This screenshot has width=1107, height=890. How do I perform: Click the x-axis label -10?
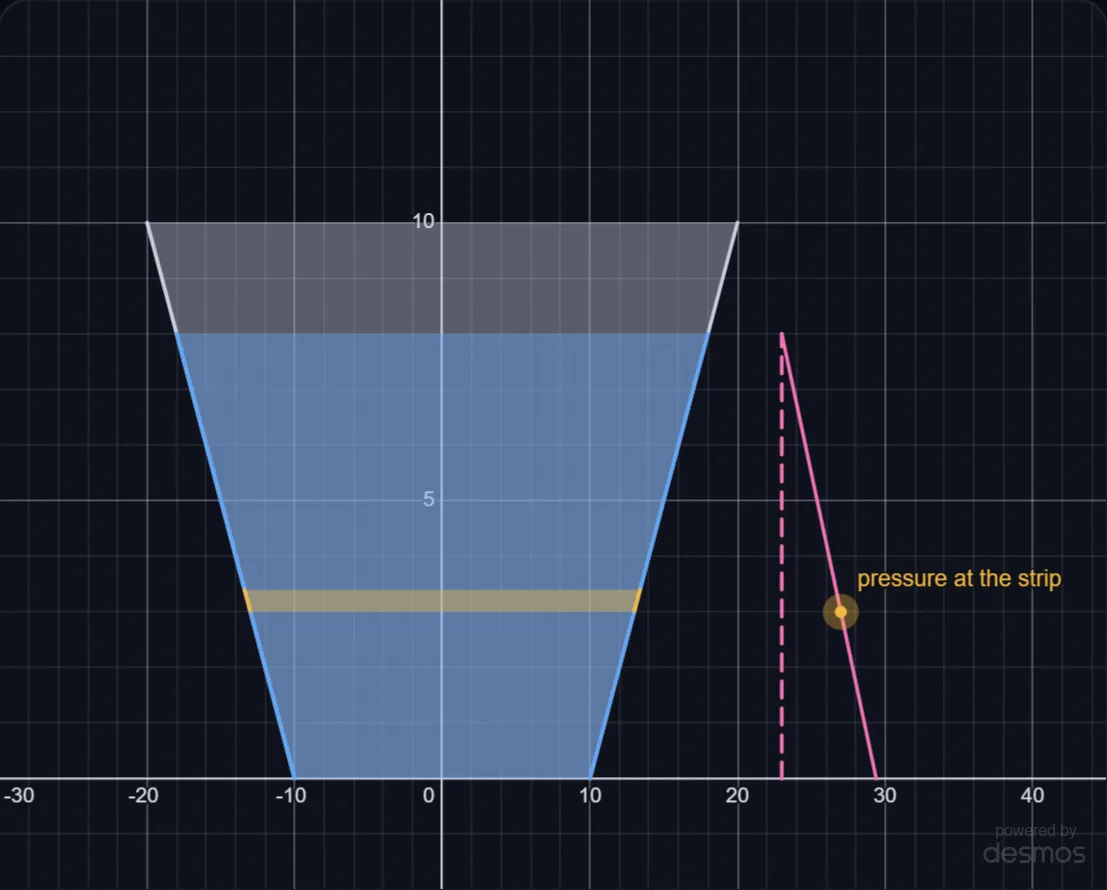tap(291, 795)
